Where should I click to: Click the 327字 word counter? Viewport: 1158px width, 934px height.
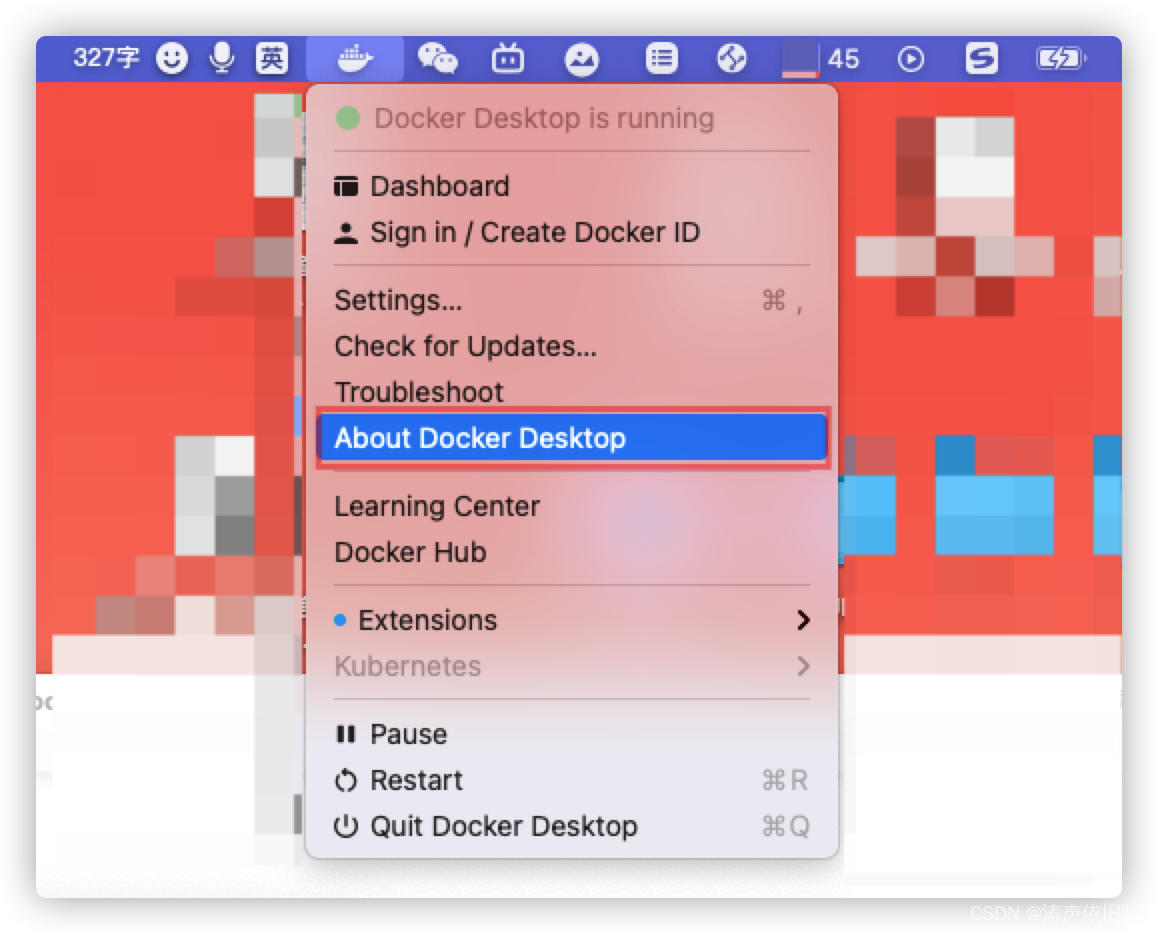(x=106, y=58)
